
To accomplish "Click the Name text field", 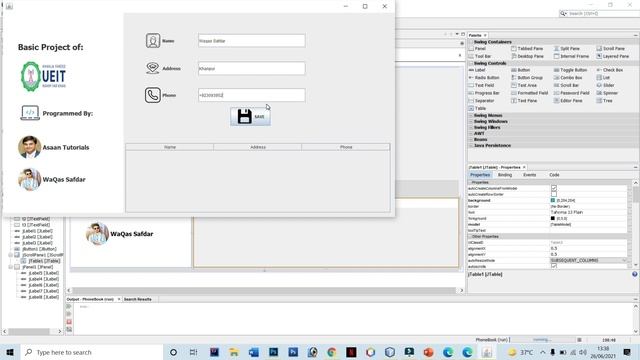I will click(x=251, y=41).
